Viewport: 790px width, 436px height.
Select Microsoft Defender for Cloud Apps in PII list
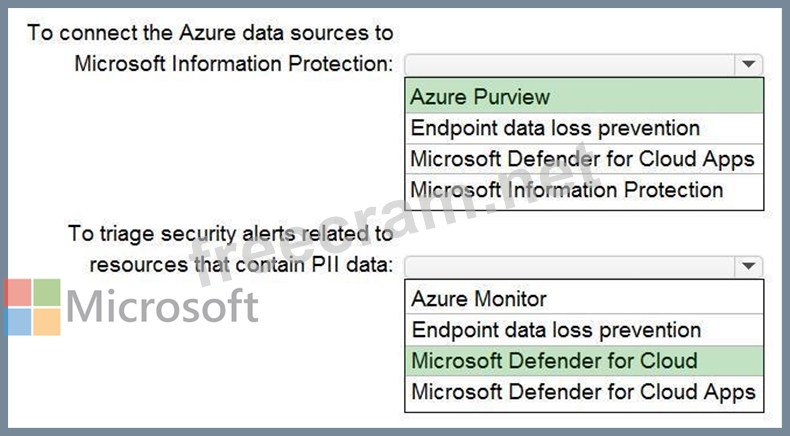(x=583, y=391)
